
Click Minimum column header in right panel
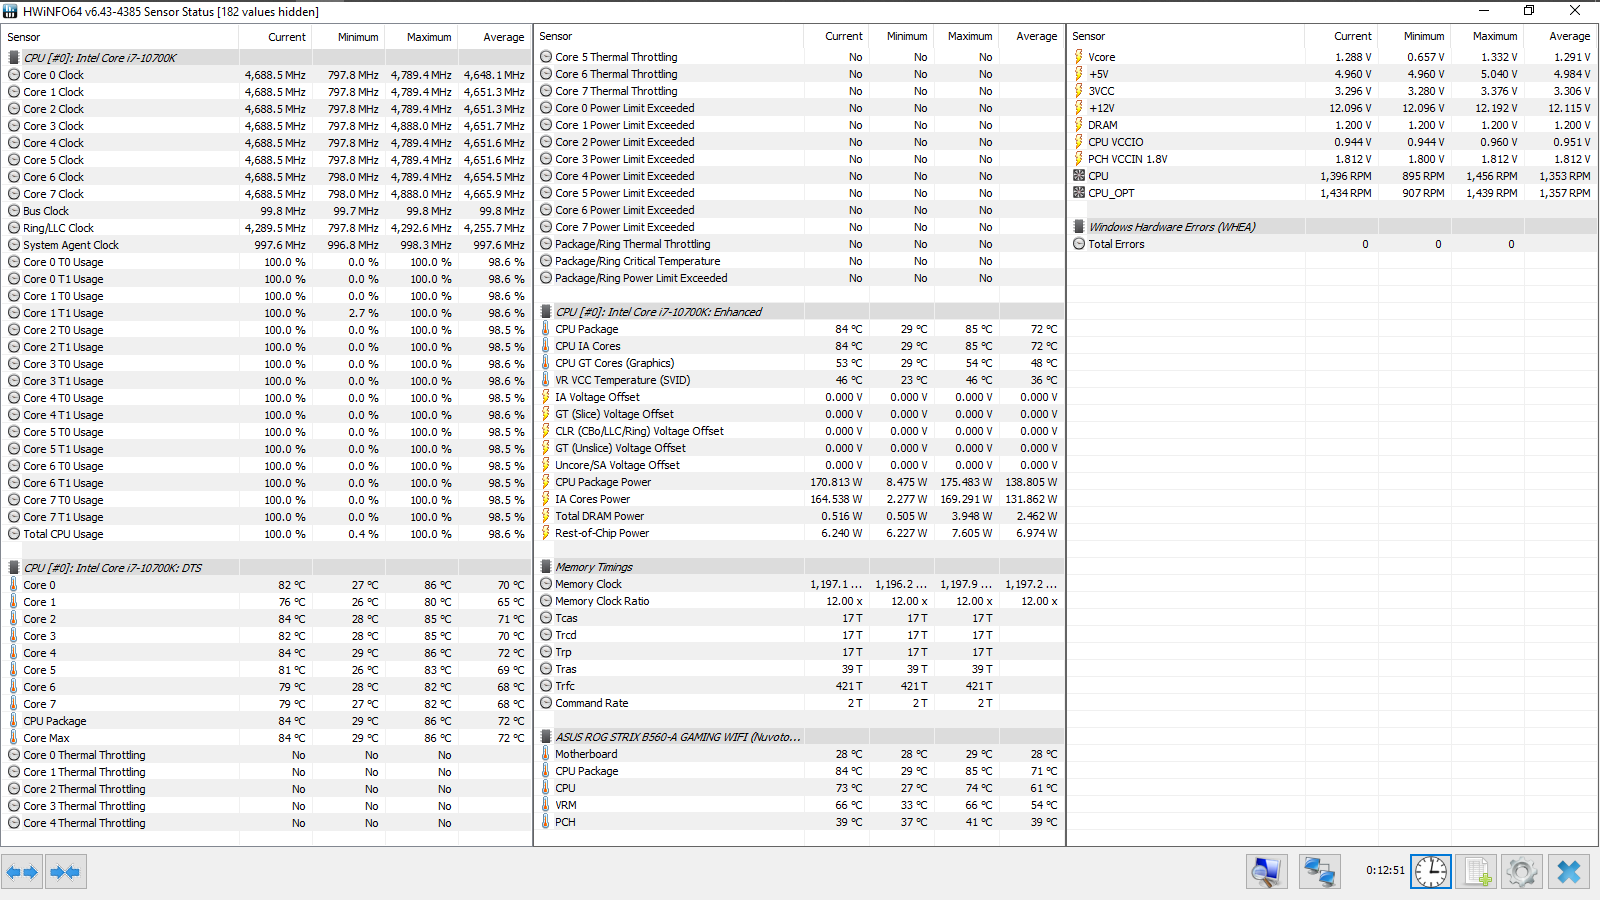pyautogui.click(x=1415, y=36)
